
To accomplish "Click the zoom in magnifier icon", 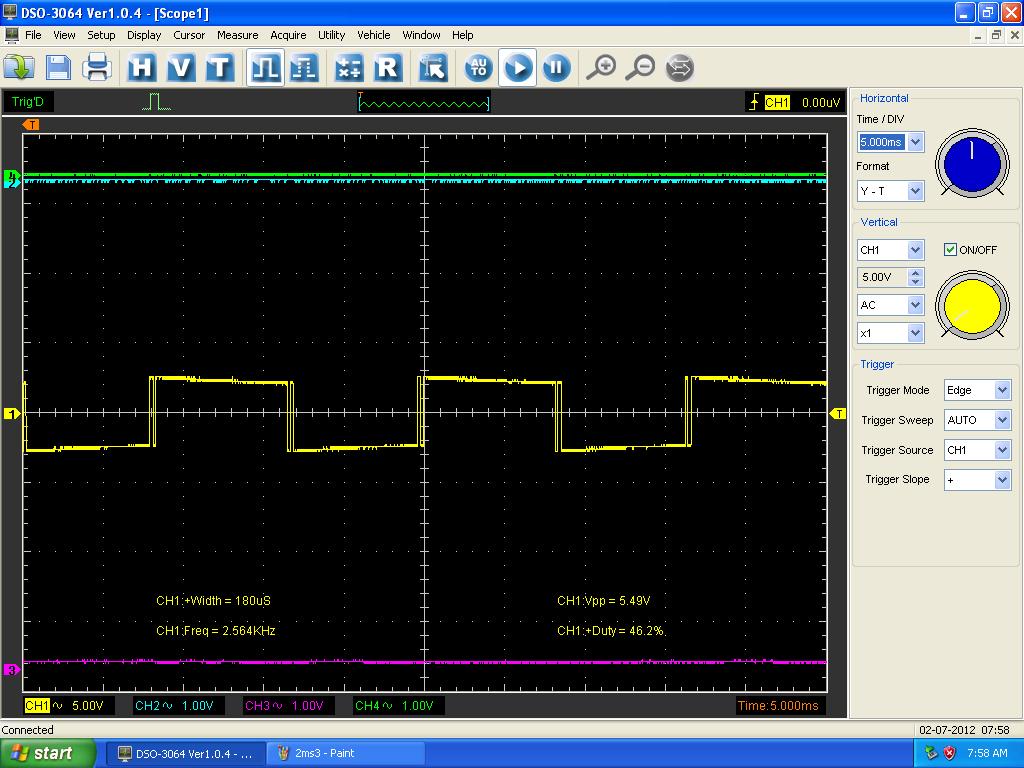I will (x=600, y=68).
